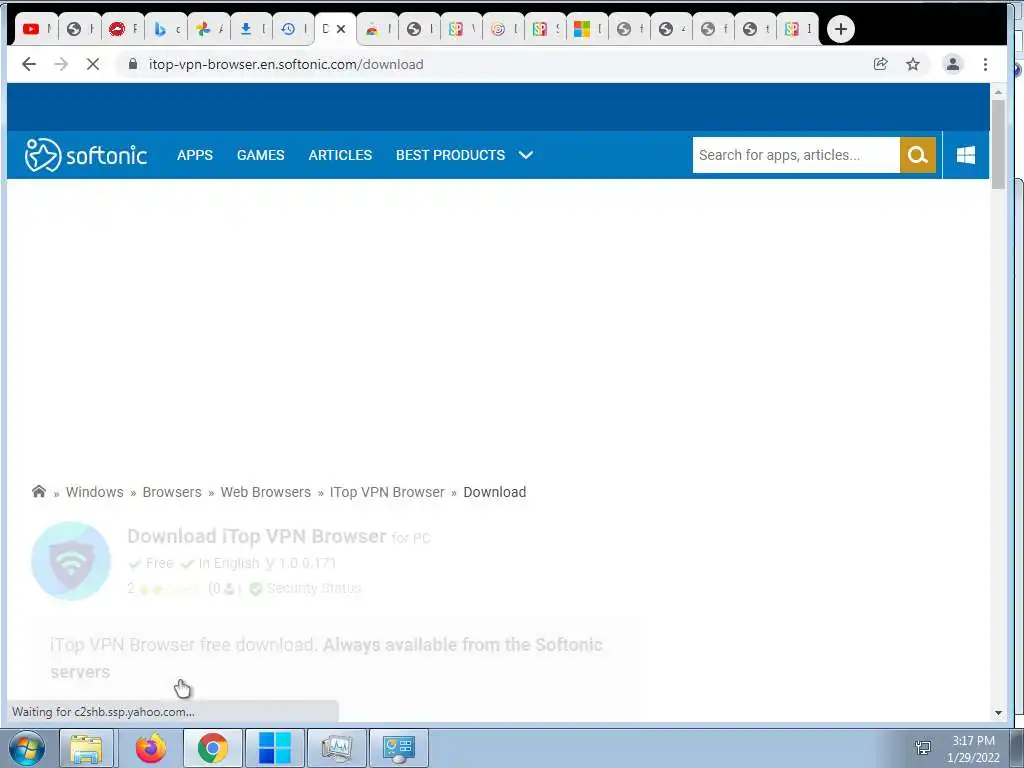Launch Firefox from taskbar
Image resolution: width=1024 pixels, height=768 pixels.
click(151, 748)
